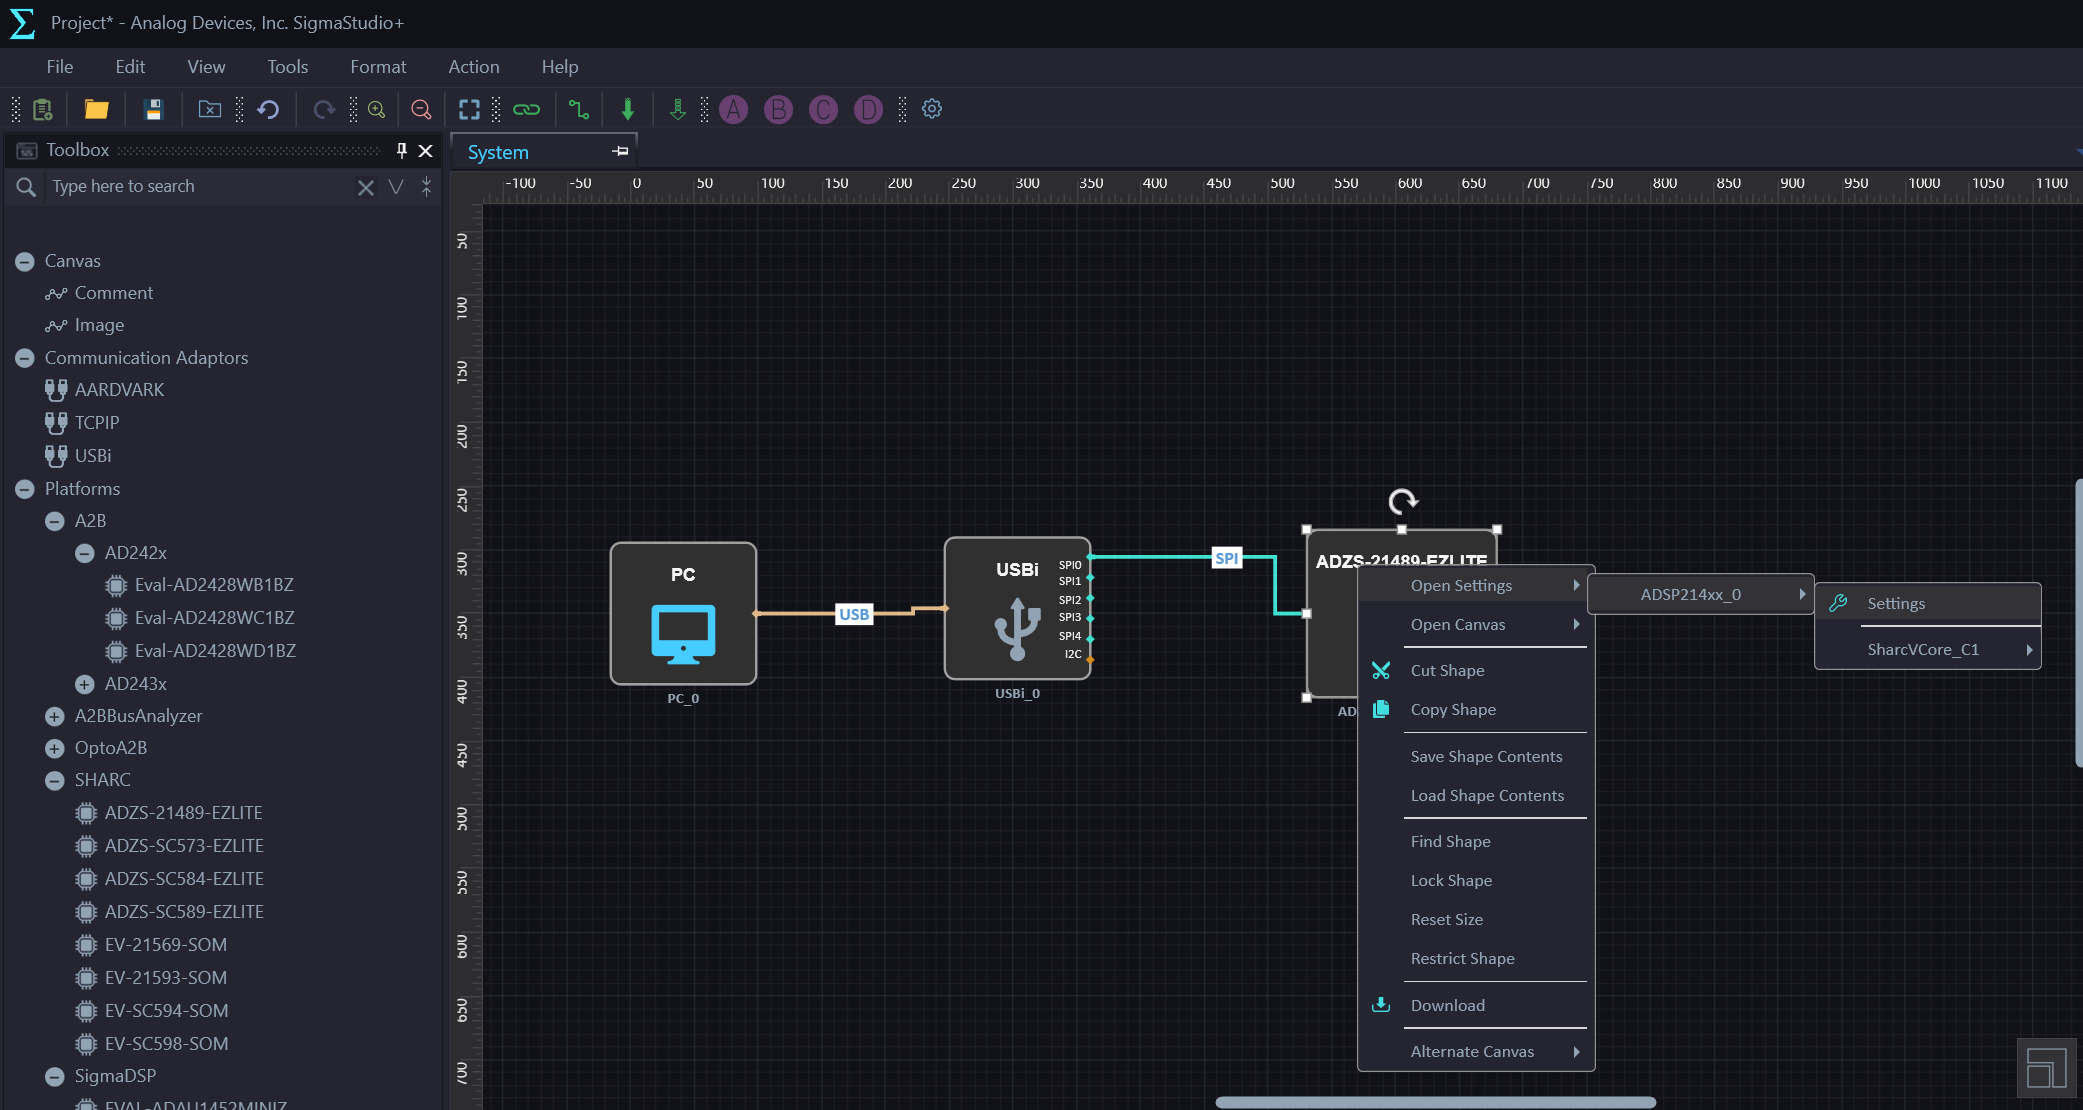Screen dimensions: 2083x1110
Task: Click the green wire routing icon
Action: 579,109
